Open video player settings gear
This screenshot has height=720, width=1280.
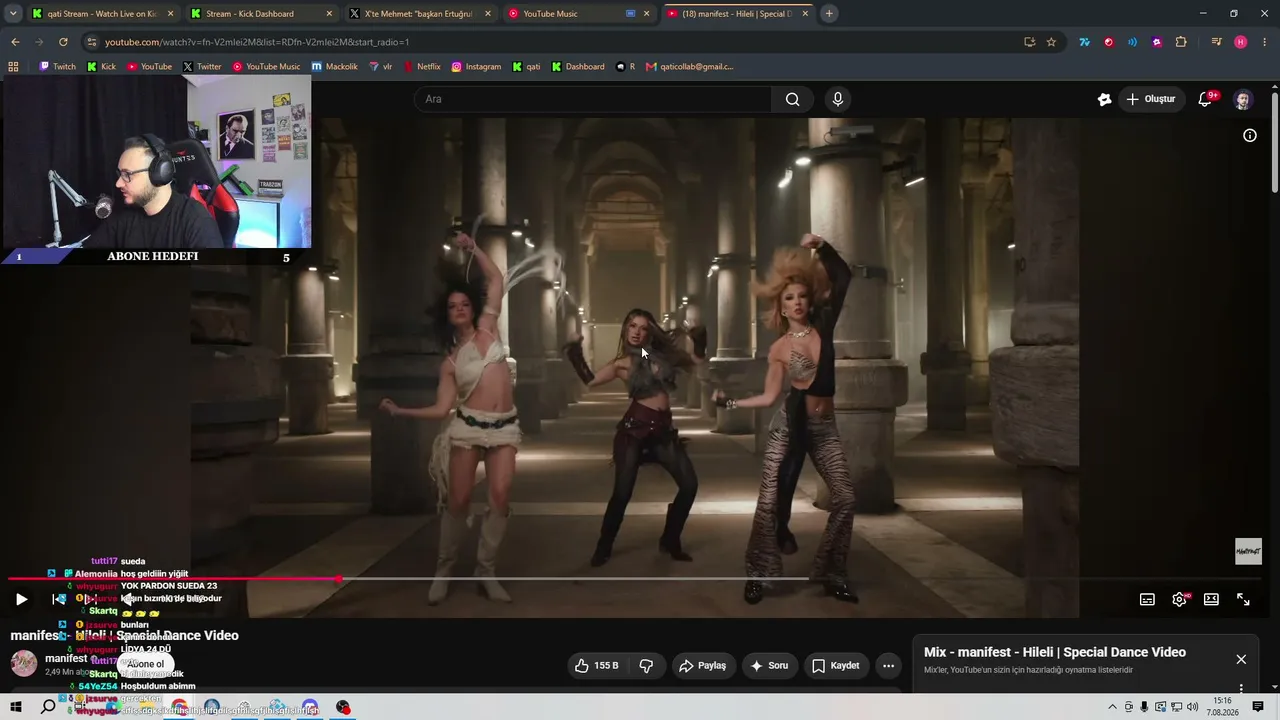(1179, 599)
